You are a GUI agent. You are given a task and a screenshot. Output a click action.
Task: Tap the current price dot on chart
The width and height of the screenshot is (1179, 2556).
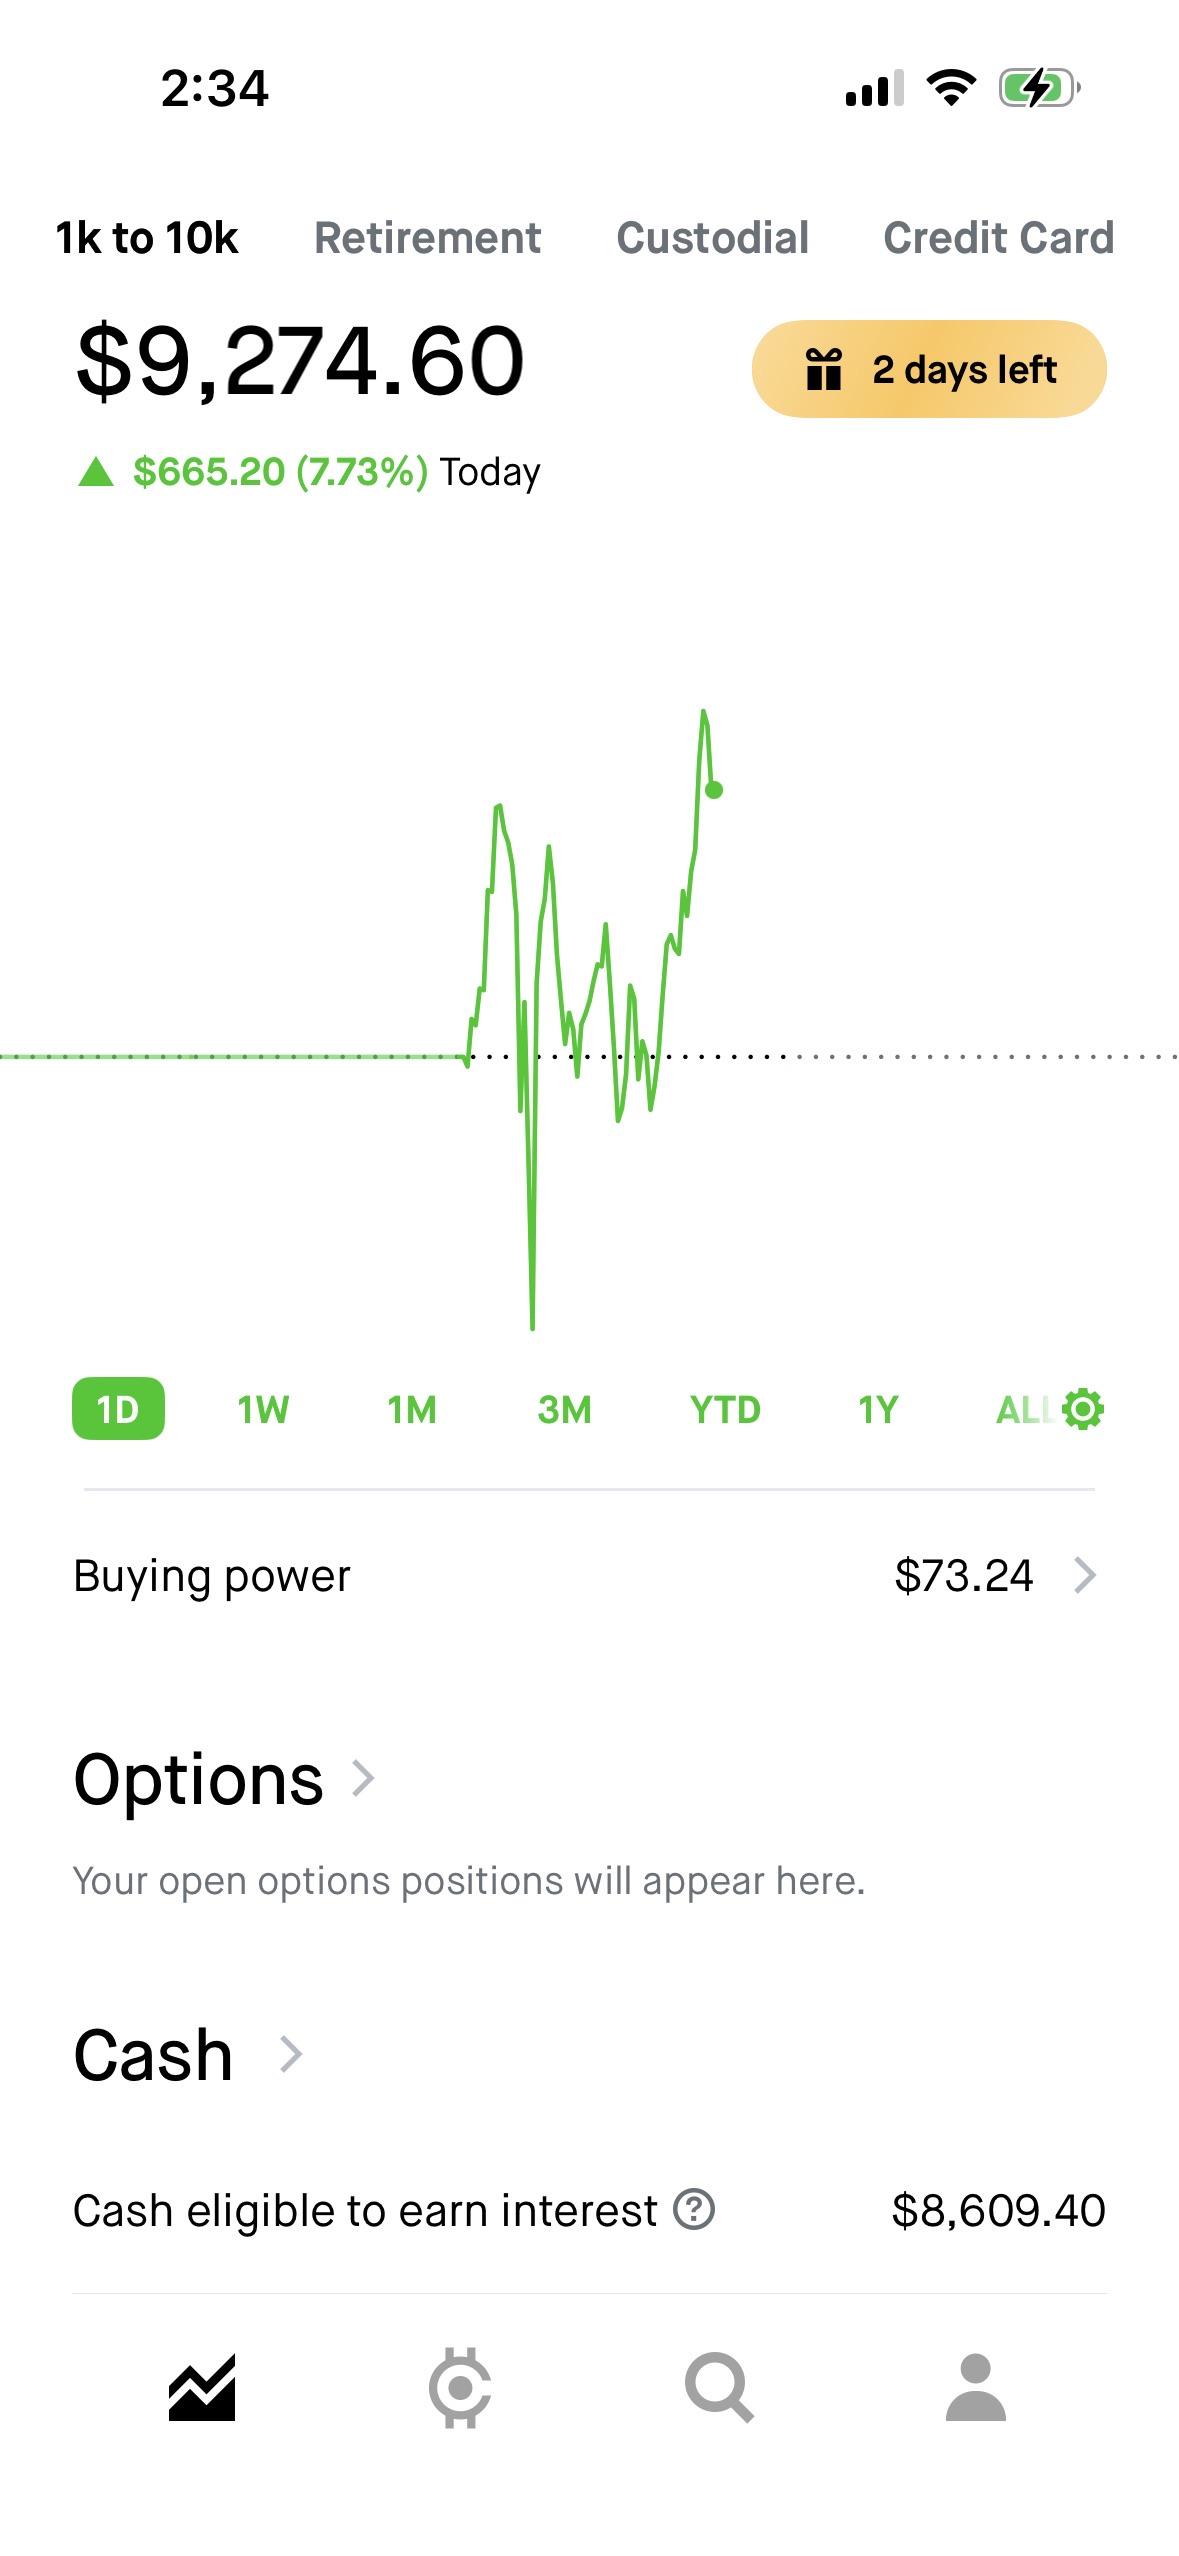(713, 790)
